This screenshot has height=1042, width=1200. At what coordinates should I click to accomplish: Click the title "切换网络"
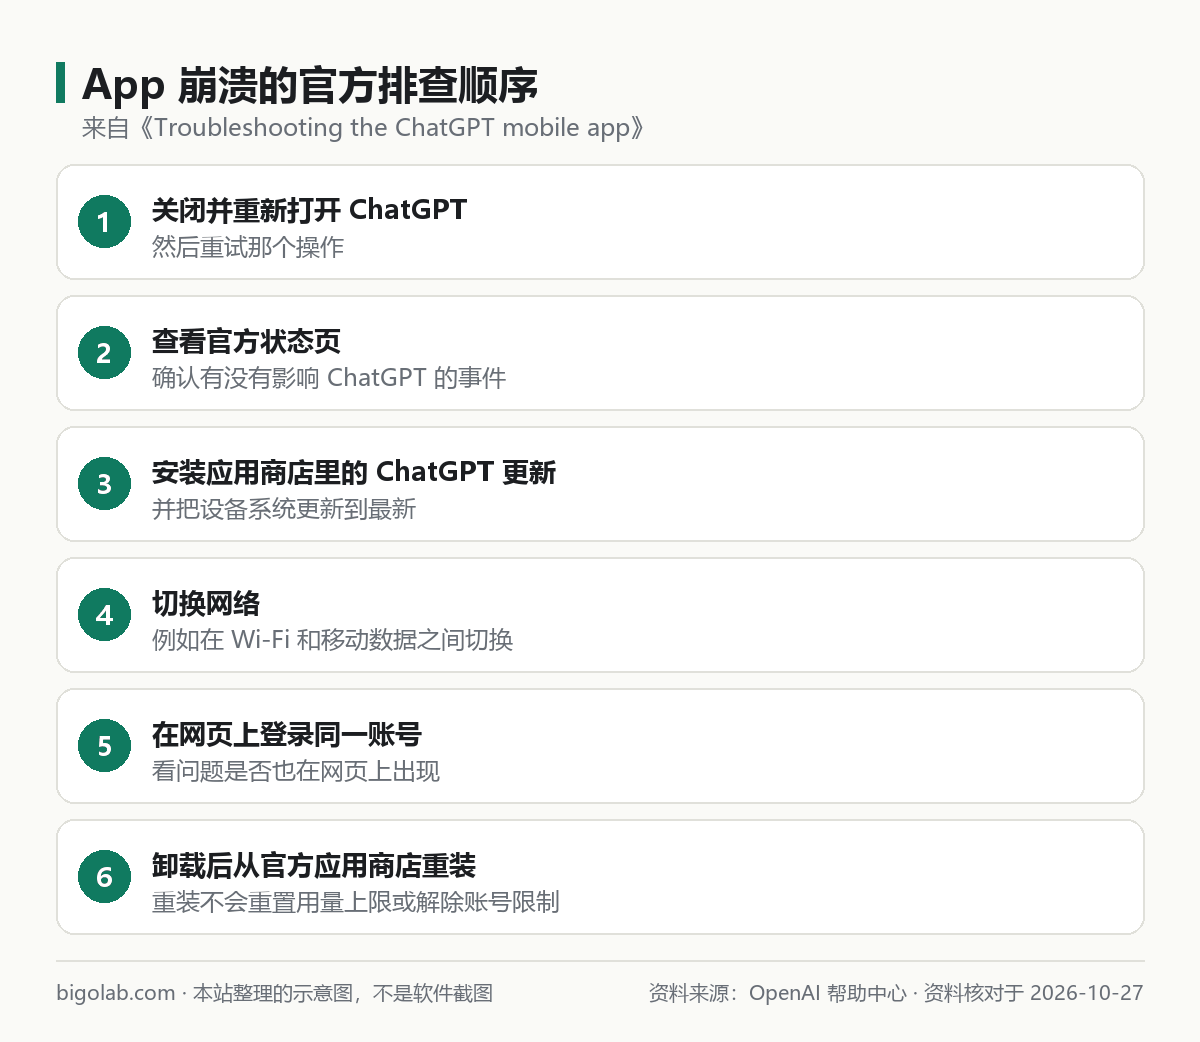(206, 603)
